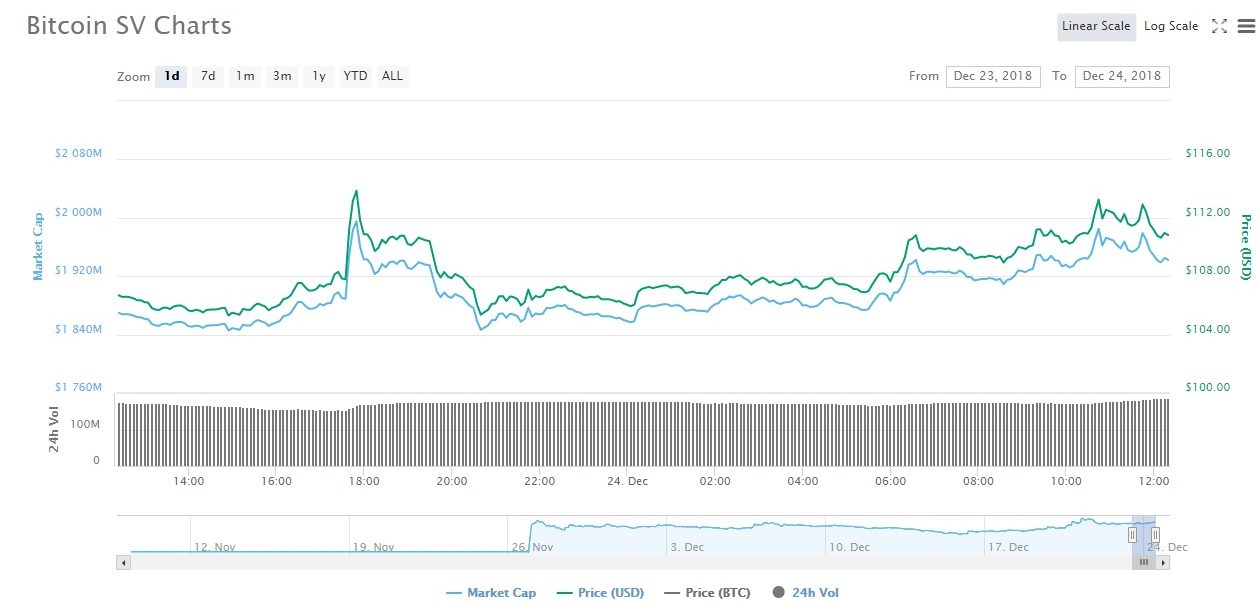Viewport: 1260px width, 607px height.
Task: Toggle fullscreen chart view icon
Action: (1219, 27)
